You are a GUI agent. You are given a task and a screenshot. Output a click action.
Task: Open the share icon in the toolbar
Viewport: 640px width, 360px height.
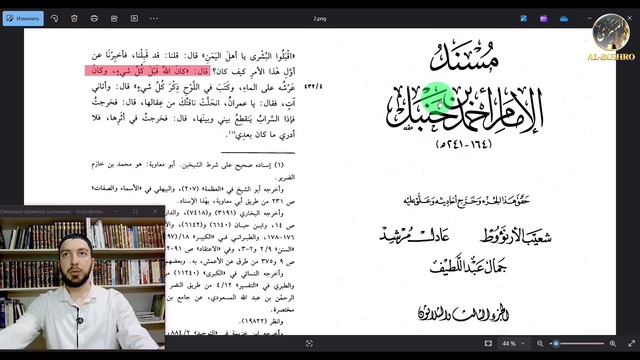(x=114, y=18)
